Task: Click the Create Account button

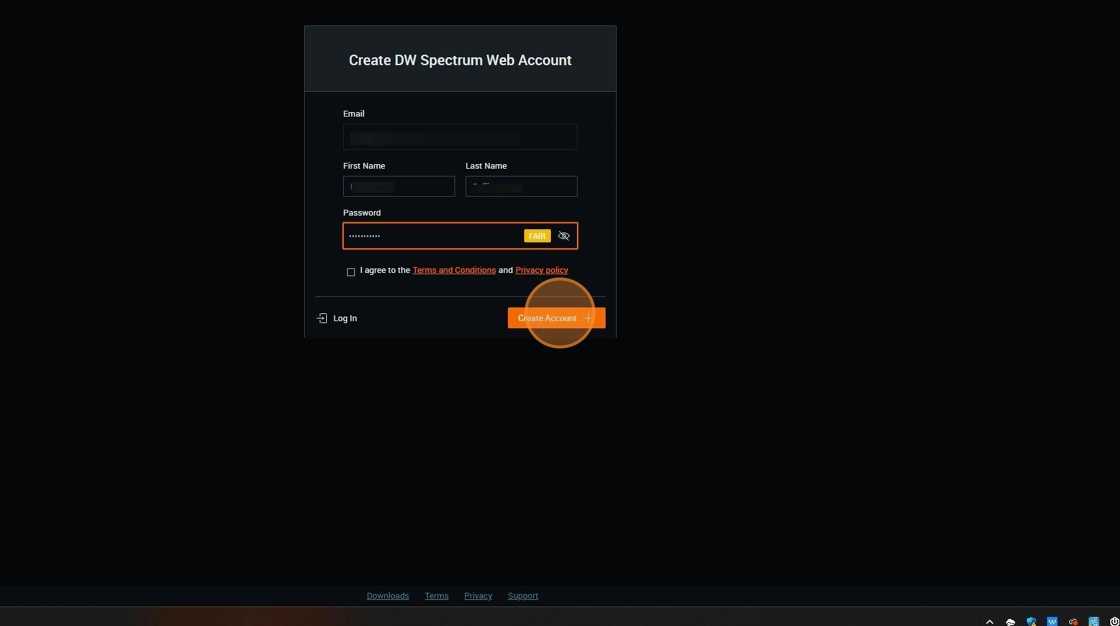Action: [556, 318]
